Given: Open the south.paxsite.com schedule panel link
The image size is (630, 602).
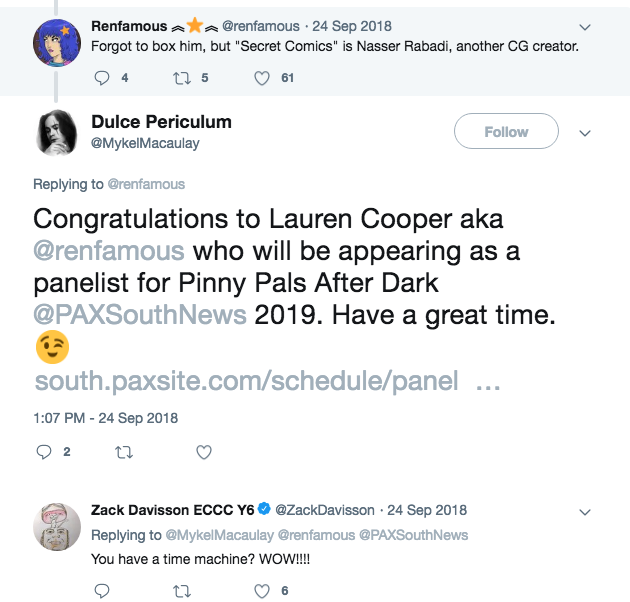Looking at the screenshot, I should [x=267, y=381].
